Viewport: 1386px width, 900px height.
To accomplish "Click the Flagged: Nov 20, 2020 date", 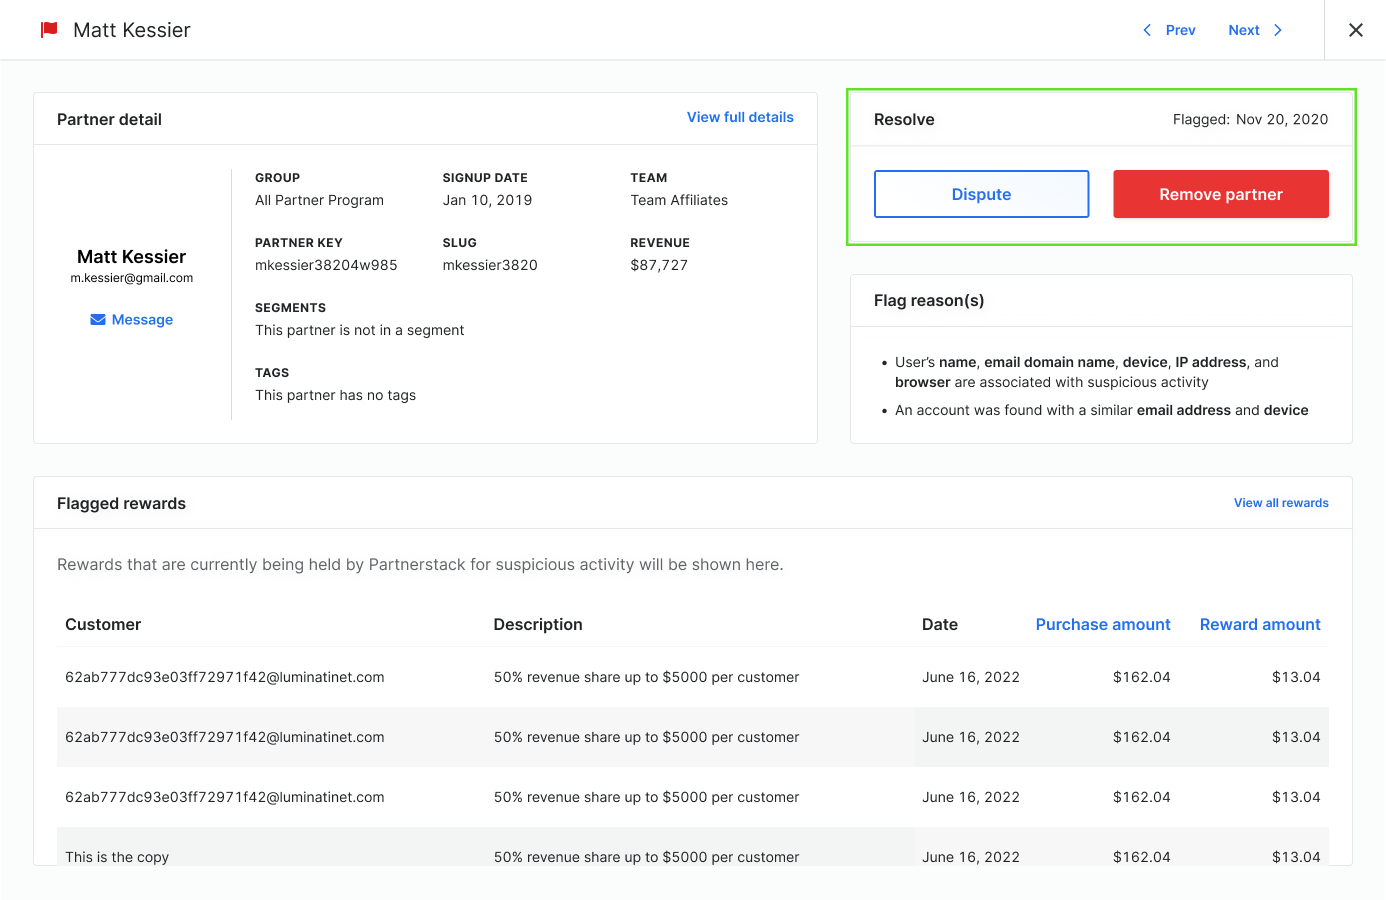I will pyautogui.click(x=1250, y=119).
